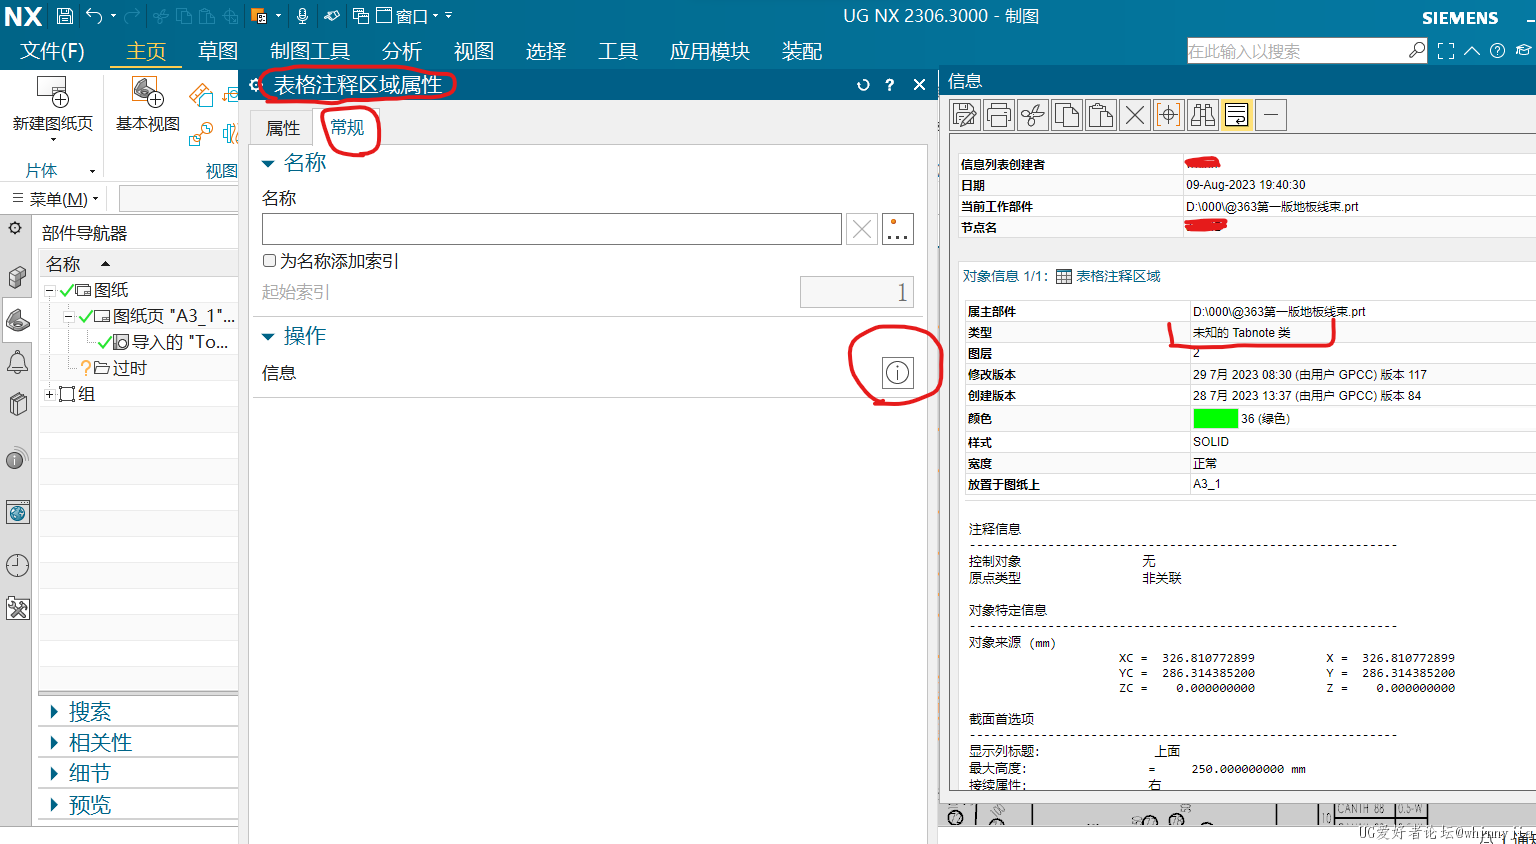Open the roles tools sidebar tab
1536x844 pixels.
point(17,608)
